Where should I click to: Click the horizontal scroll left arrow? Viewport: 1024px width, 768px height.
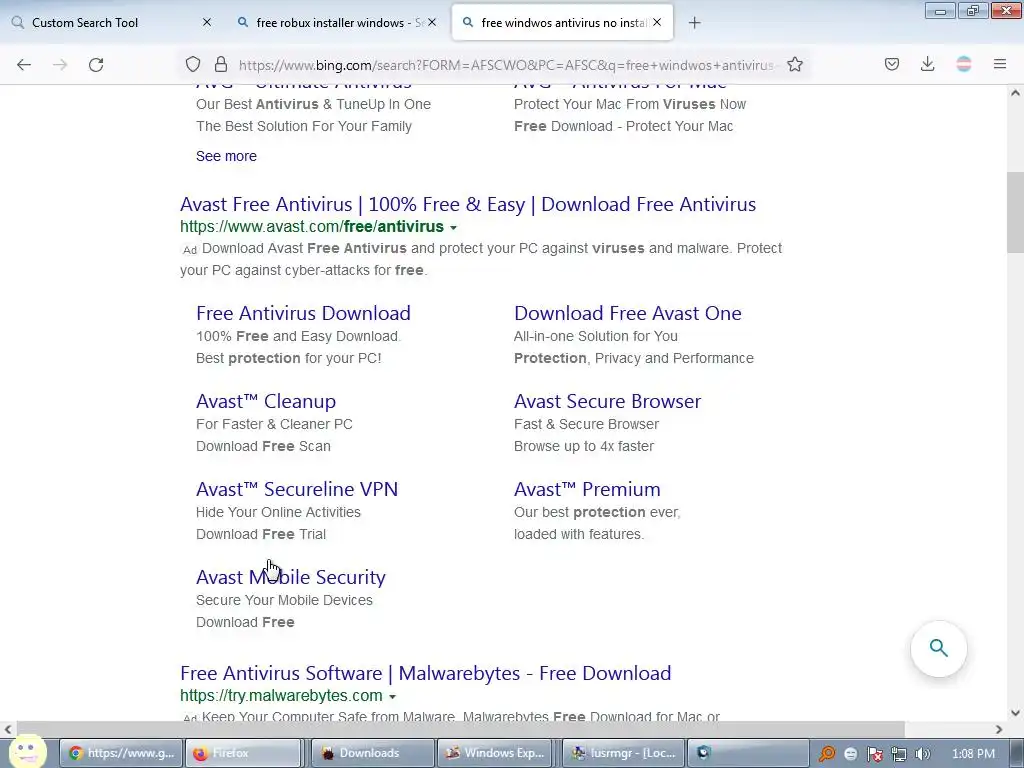tap(8, 729)
